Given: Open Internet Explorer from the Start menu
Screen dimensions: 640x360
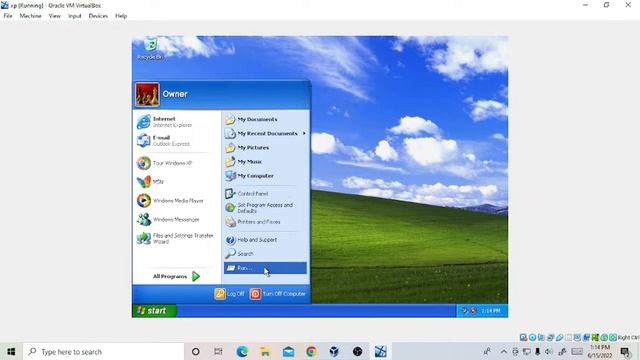Looking at the screenshot, I should 176,122.
